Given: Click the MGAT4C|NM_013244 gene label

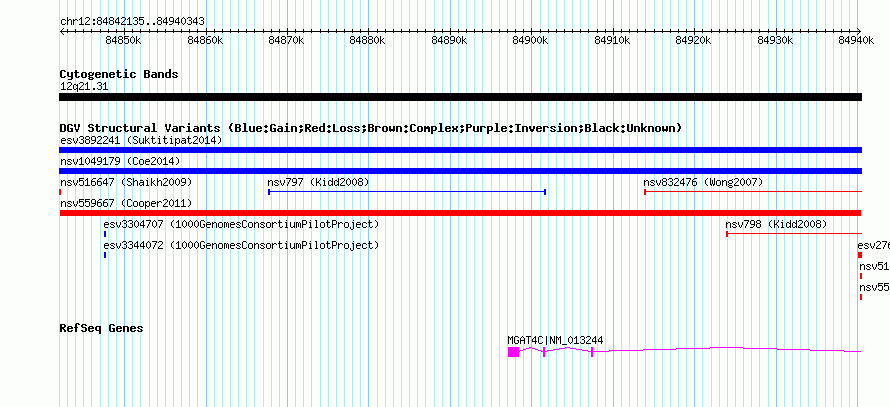Looking at the screenshot, I should [x=555, y=340].
